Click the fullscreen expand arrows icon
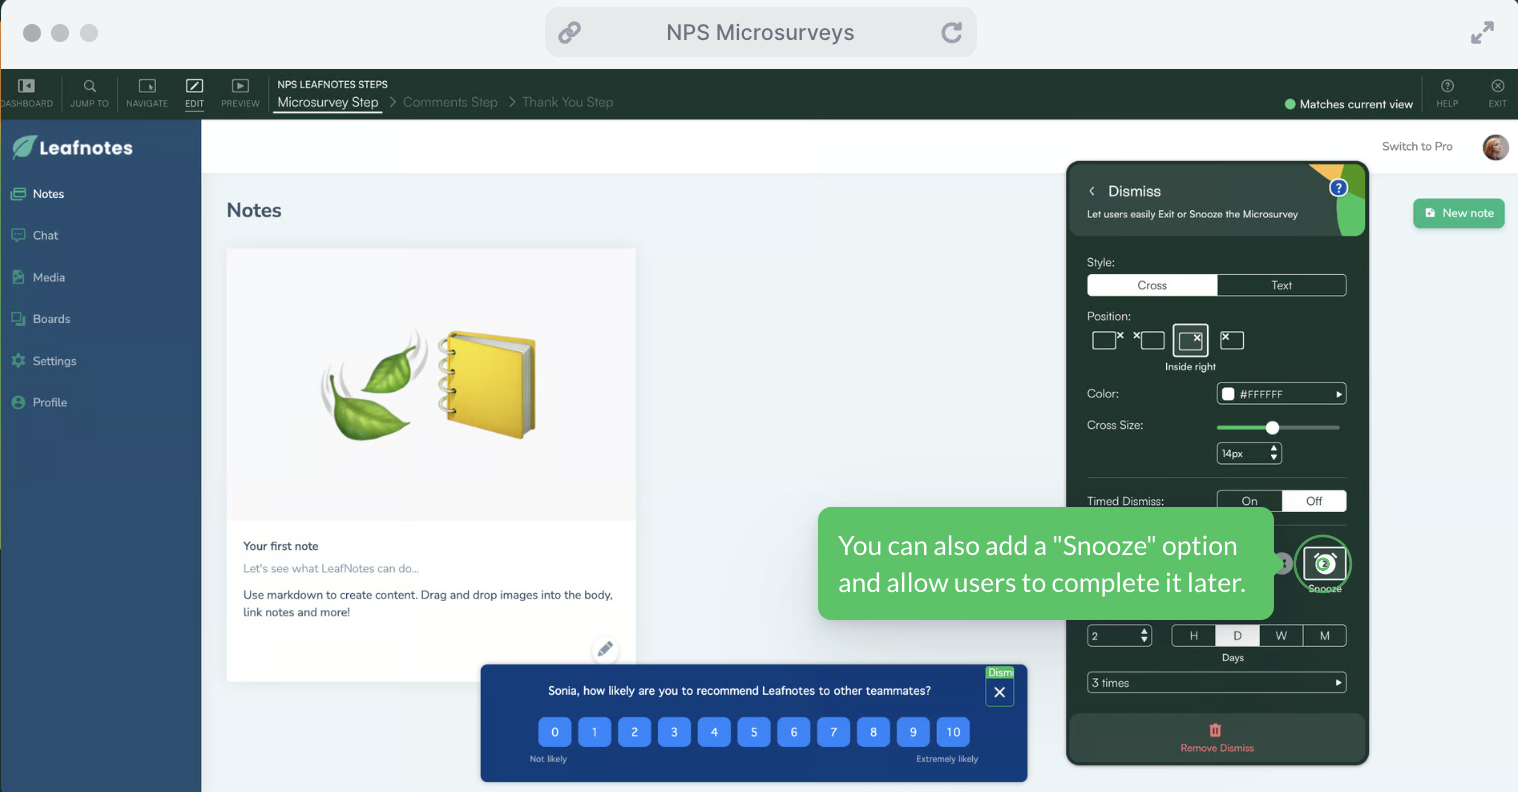 (1482, 33)
